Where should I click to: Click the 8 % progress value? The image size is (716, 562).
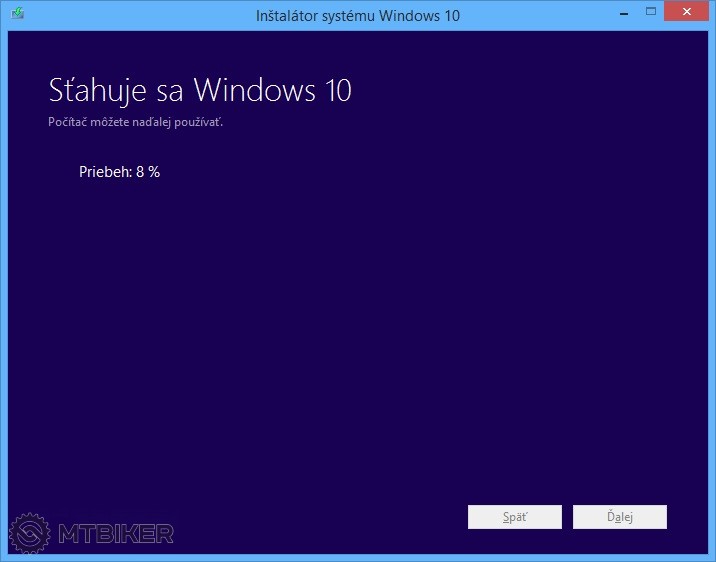148,171
